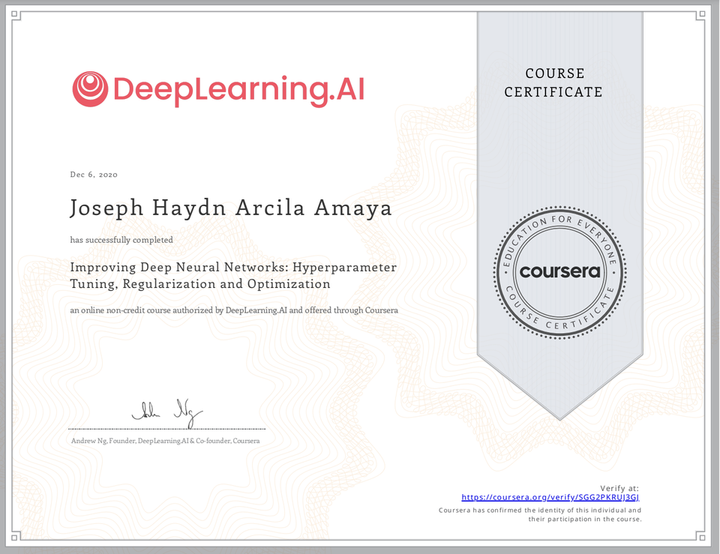Click "Coursera has confirmed the identity" line
720x554 pixels.
[x=540, y=510]
